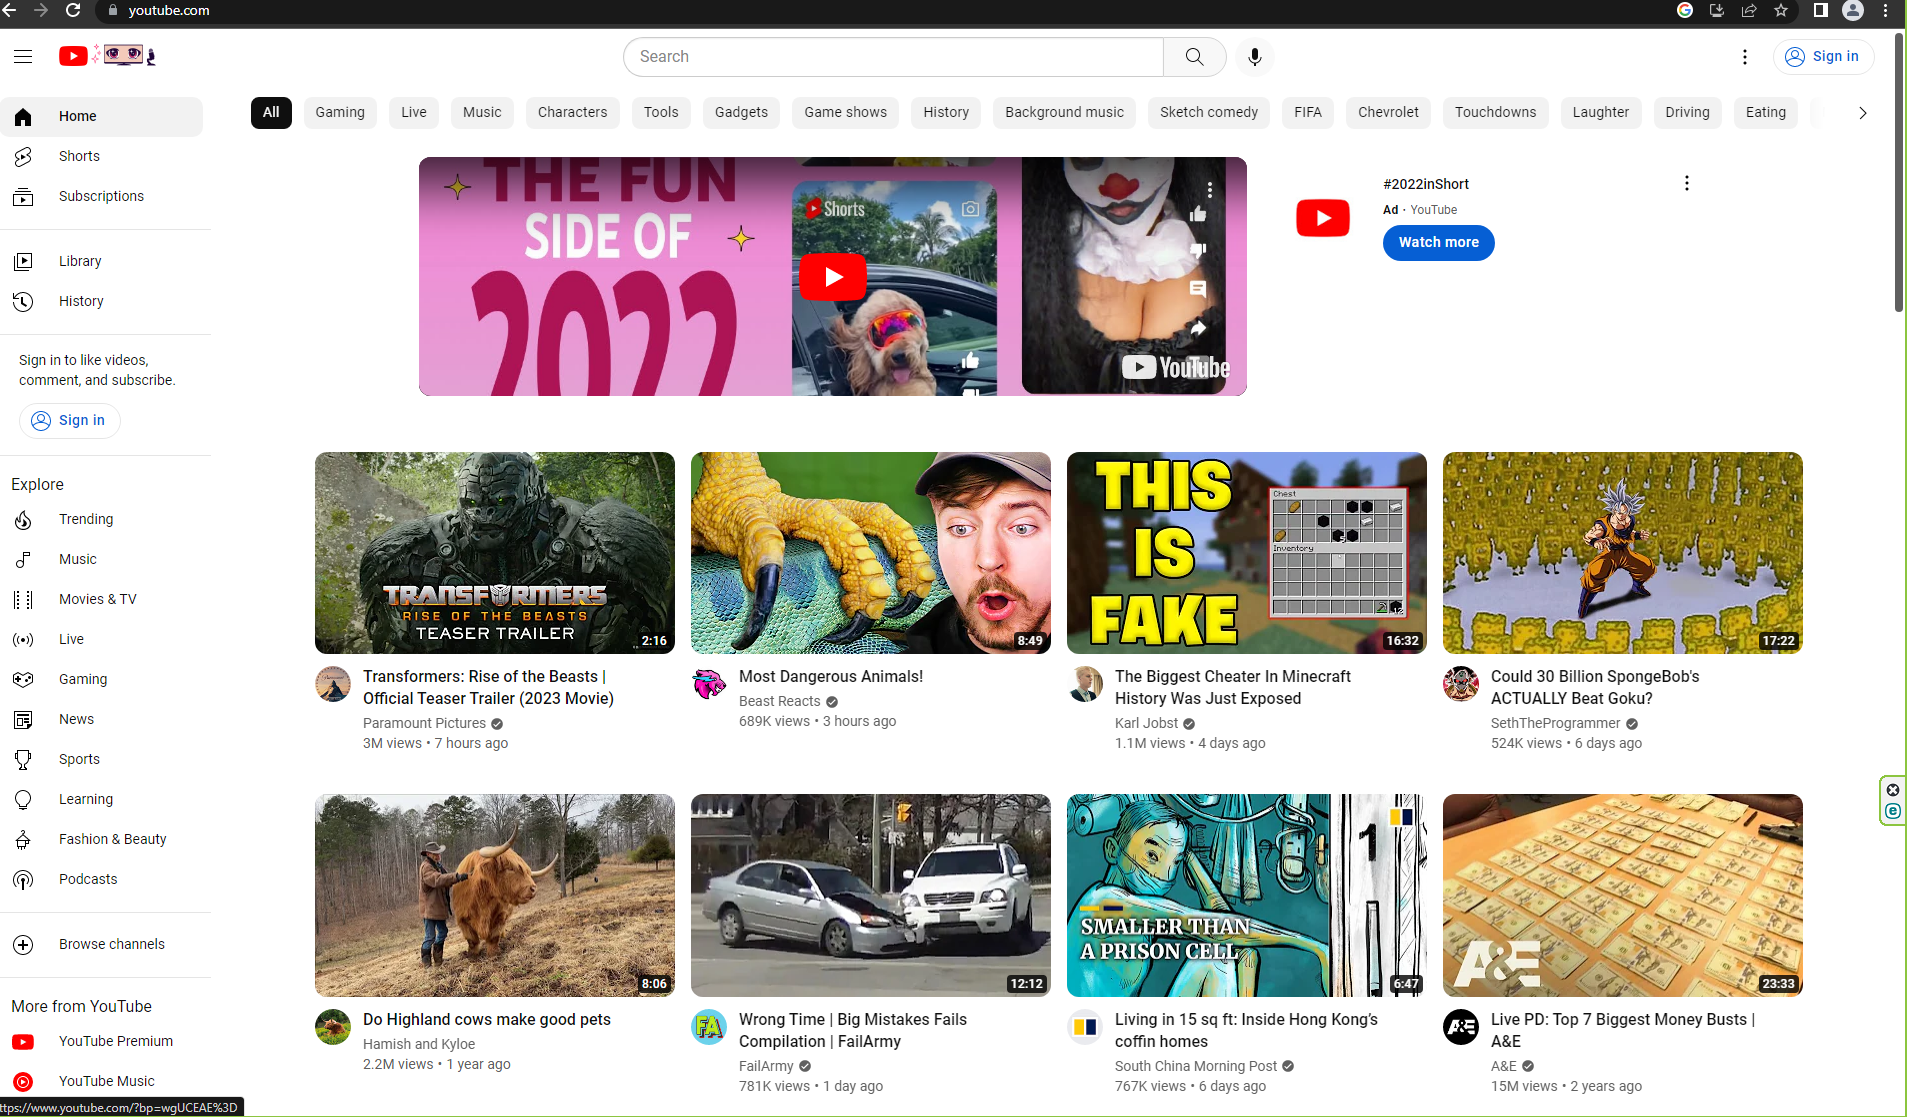1907x1117 pixels.
Task: Open YouTube Music from the sidebar
Action: tap(106, 1081)
